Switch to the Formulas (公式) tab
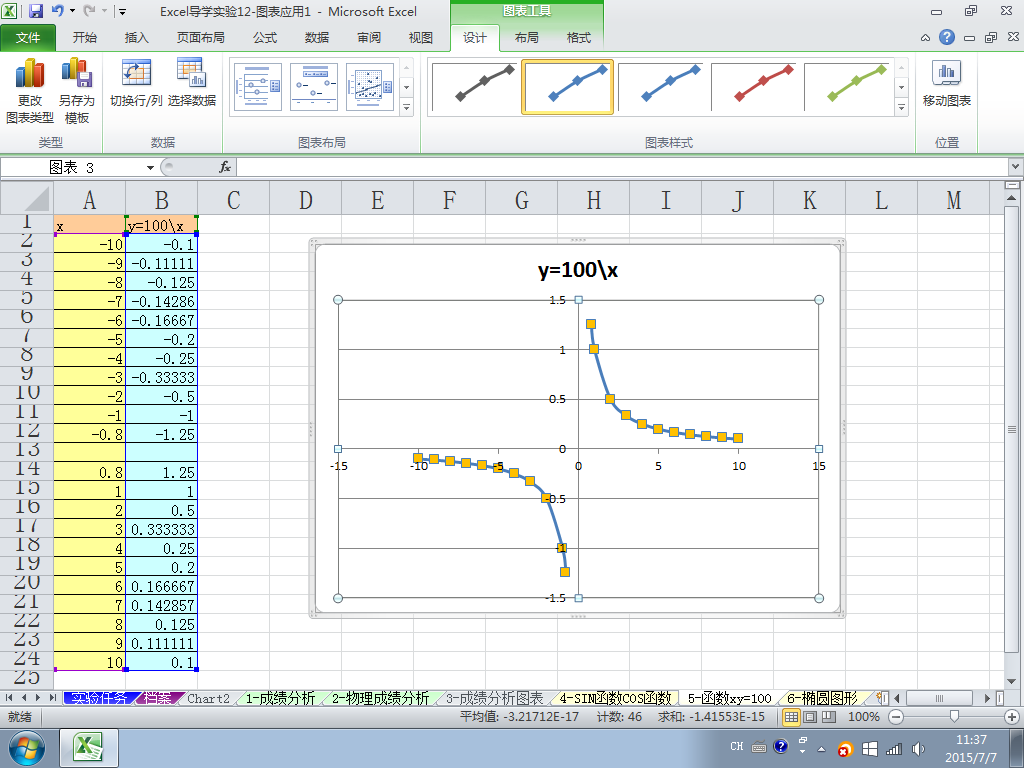 pyautogui.click(x=265, y=37)
